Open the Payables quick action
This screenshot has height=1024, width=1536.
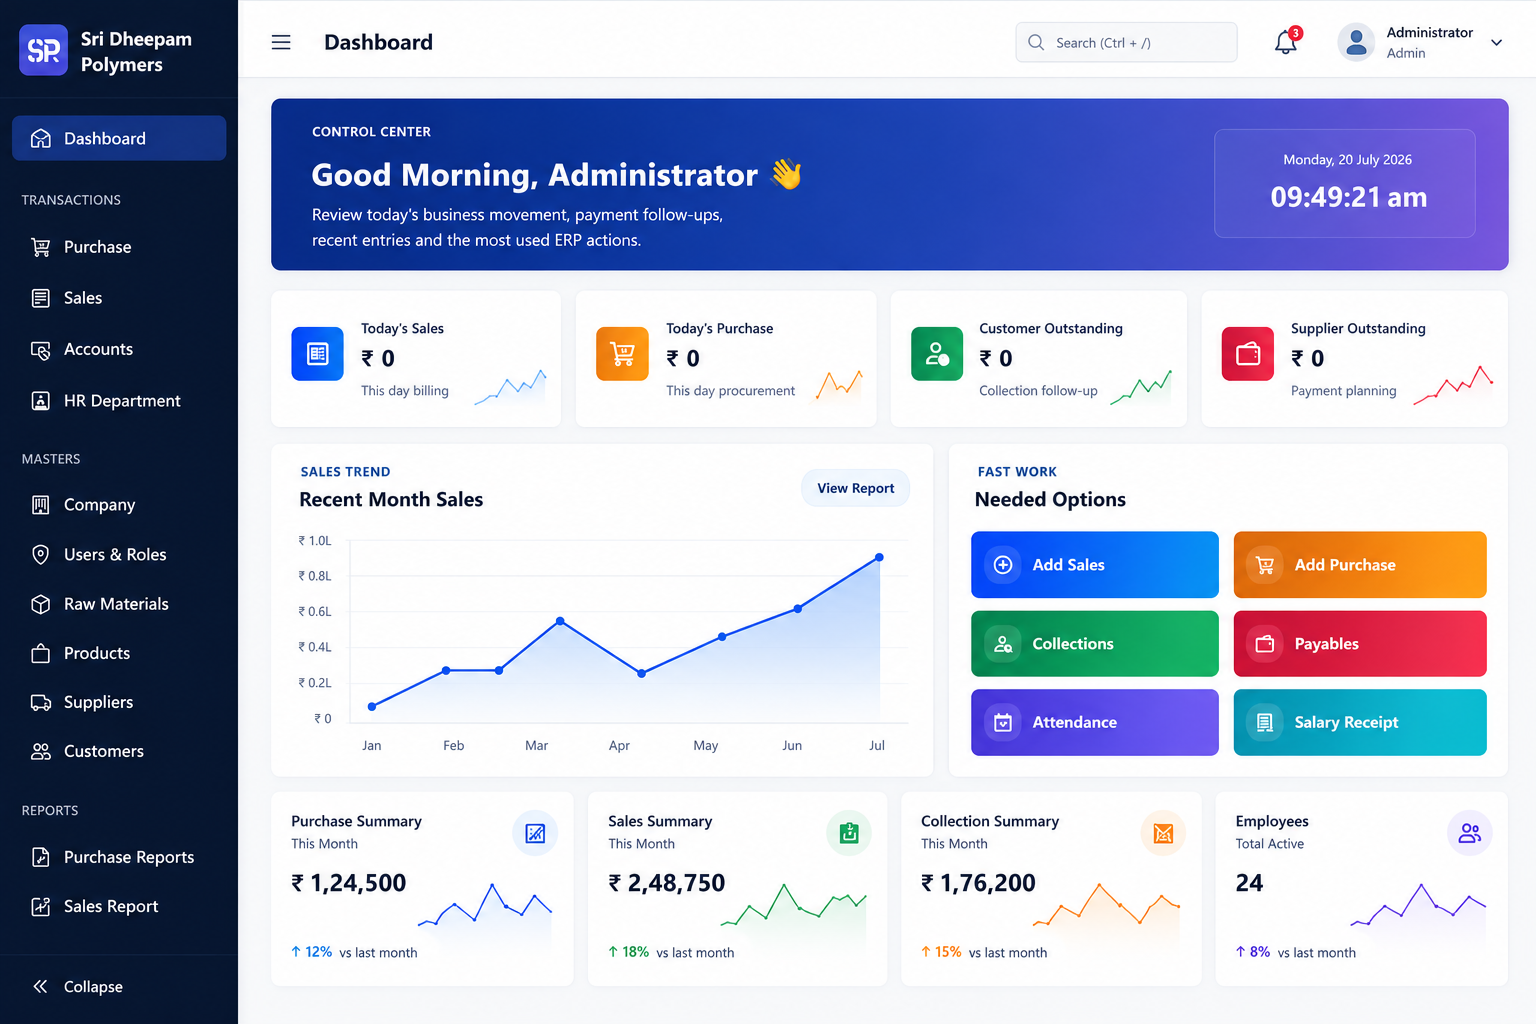point(1360,644)
